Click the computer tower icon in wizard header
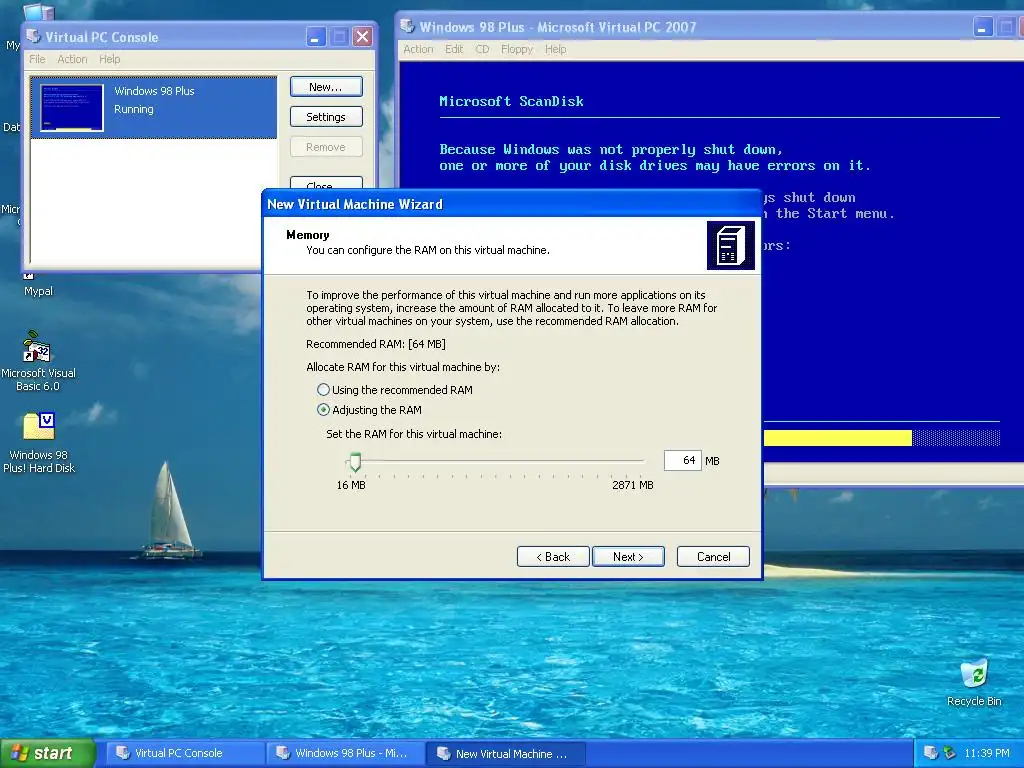 (x=731, y=246)
